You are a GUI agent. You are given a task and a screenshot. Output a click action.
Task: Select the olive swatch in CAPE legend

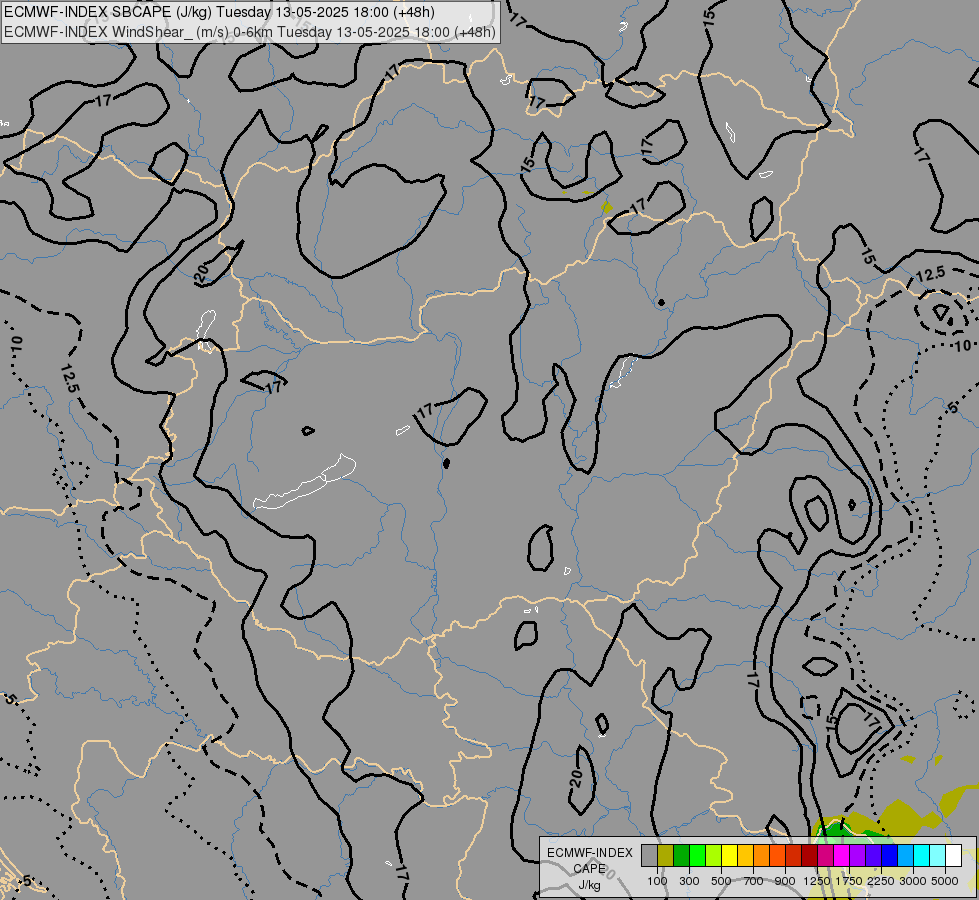[666, 855]
